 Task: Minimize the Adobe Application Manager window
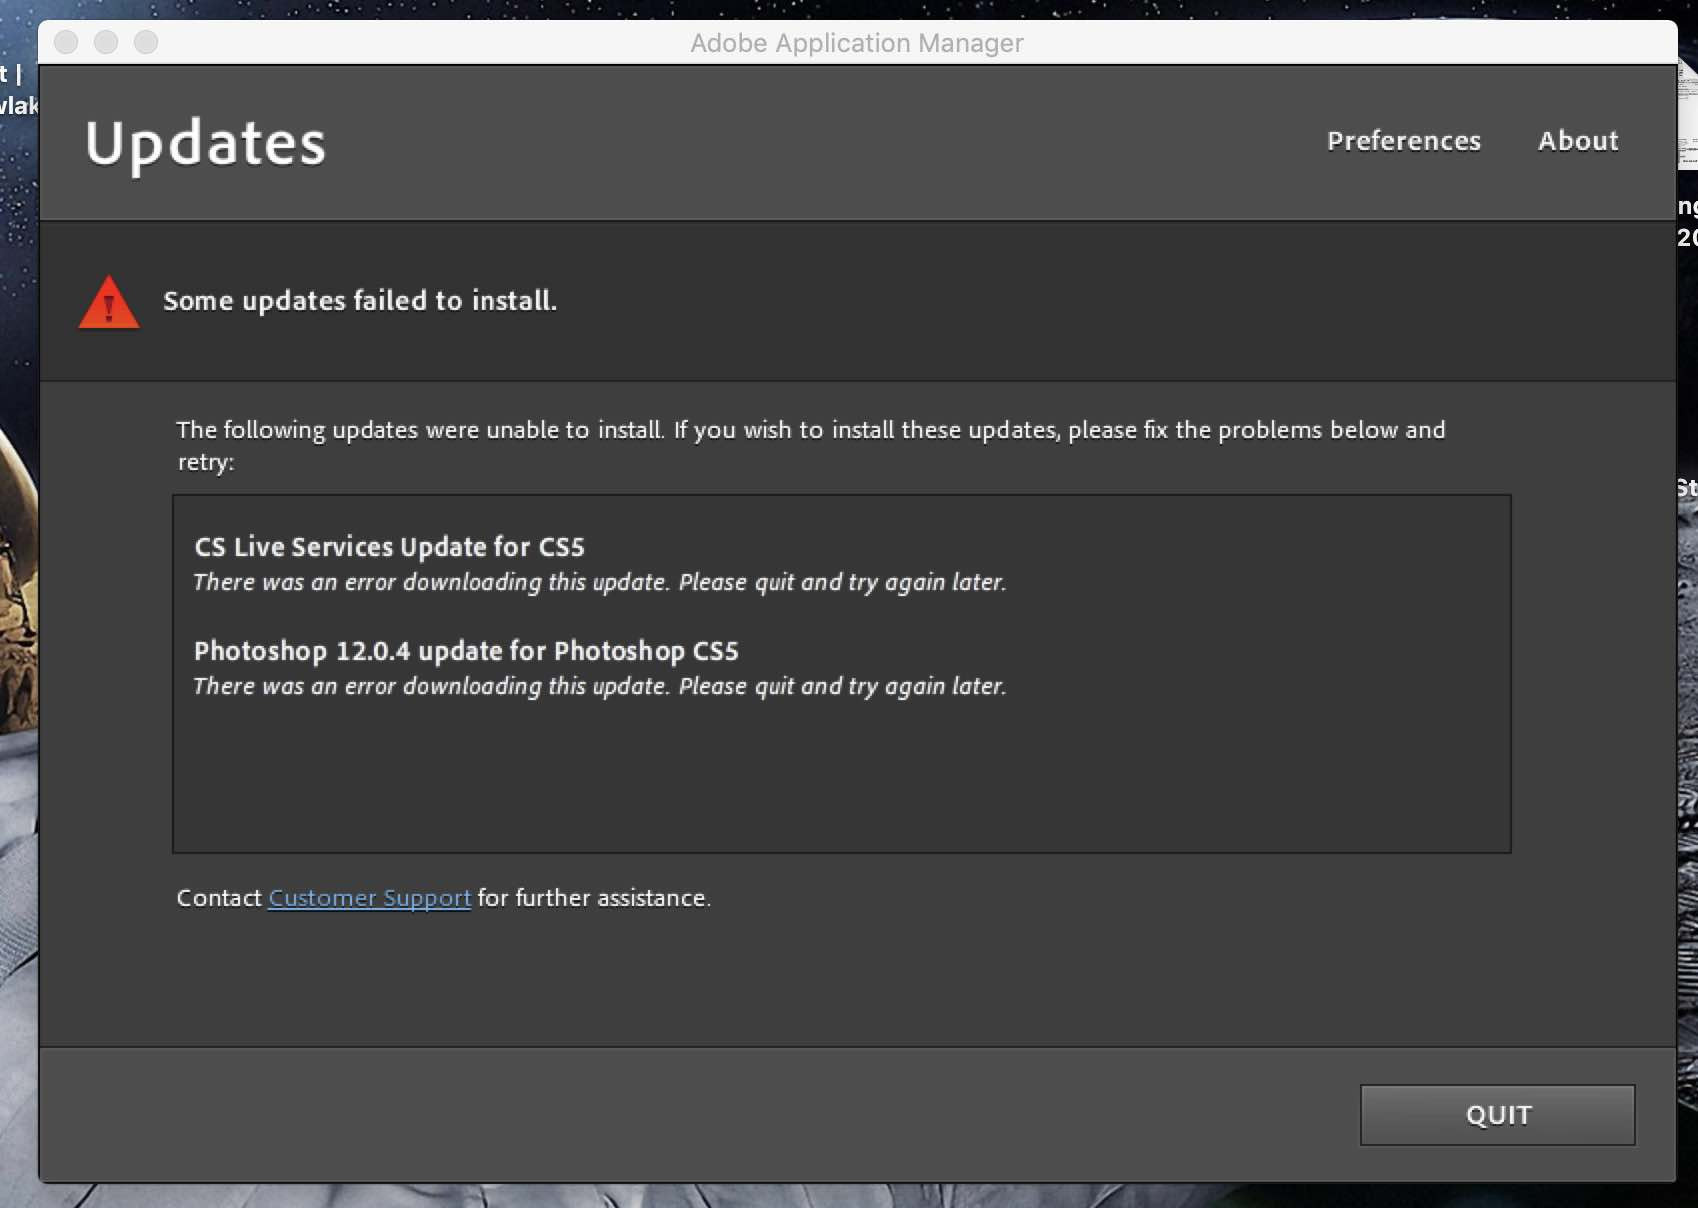tap(106, 42)
